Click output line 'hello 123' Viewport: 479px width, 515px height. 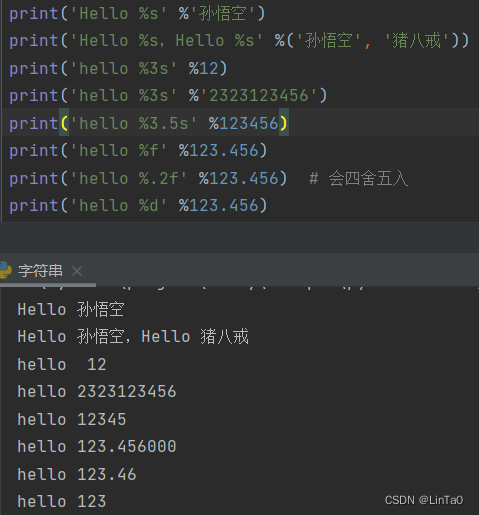pos(62,501)
